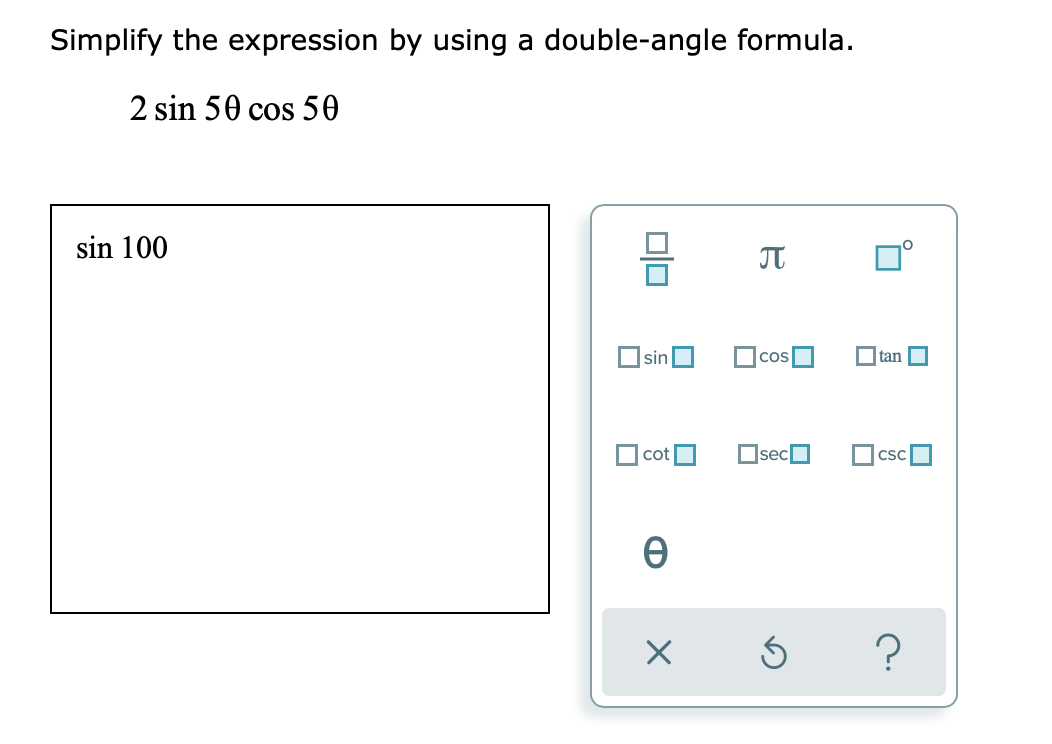Select the sin 100 answer text
The image size is (1052, 744).
[120, 248]
